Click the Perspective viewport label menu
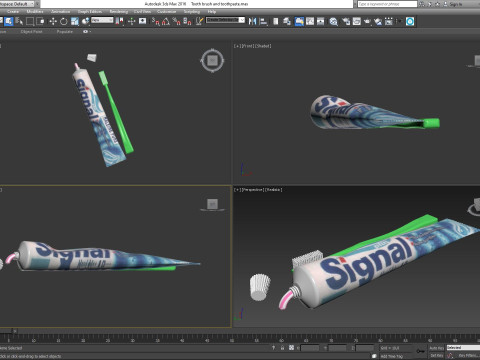 [252, 190]
